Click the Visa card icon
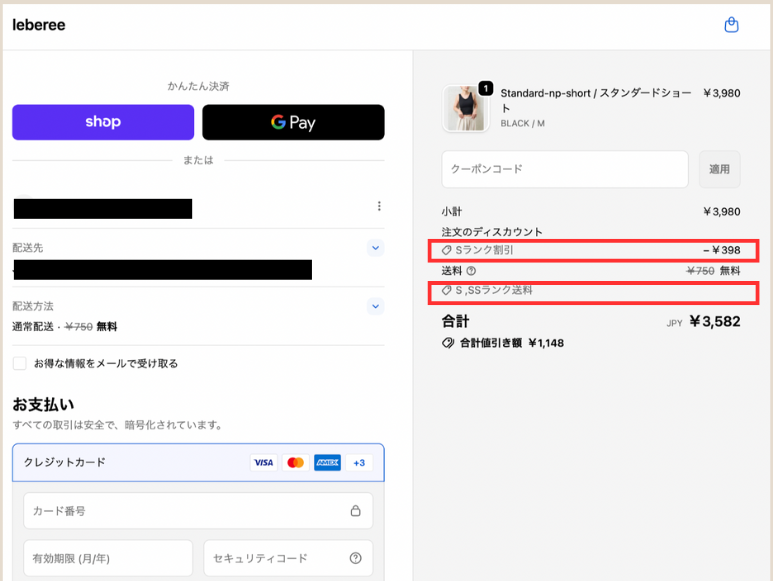 263,463
